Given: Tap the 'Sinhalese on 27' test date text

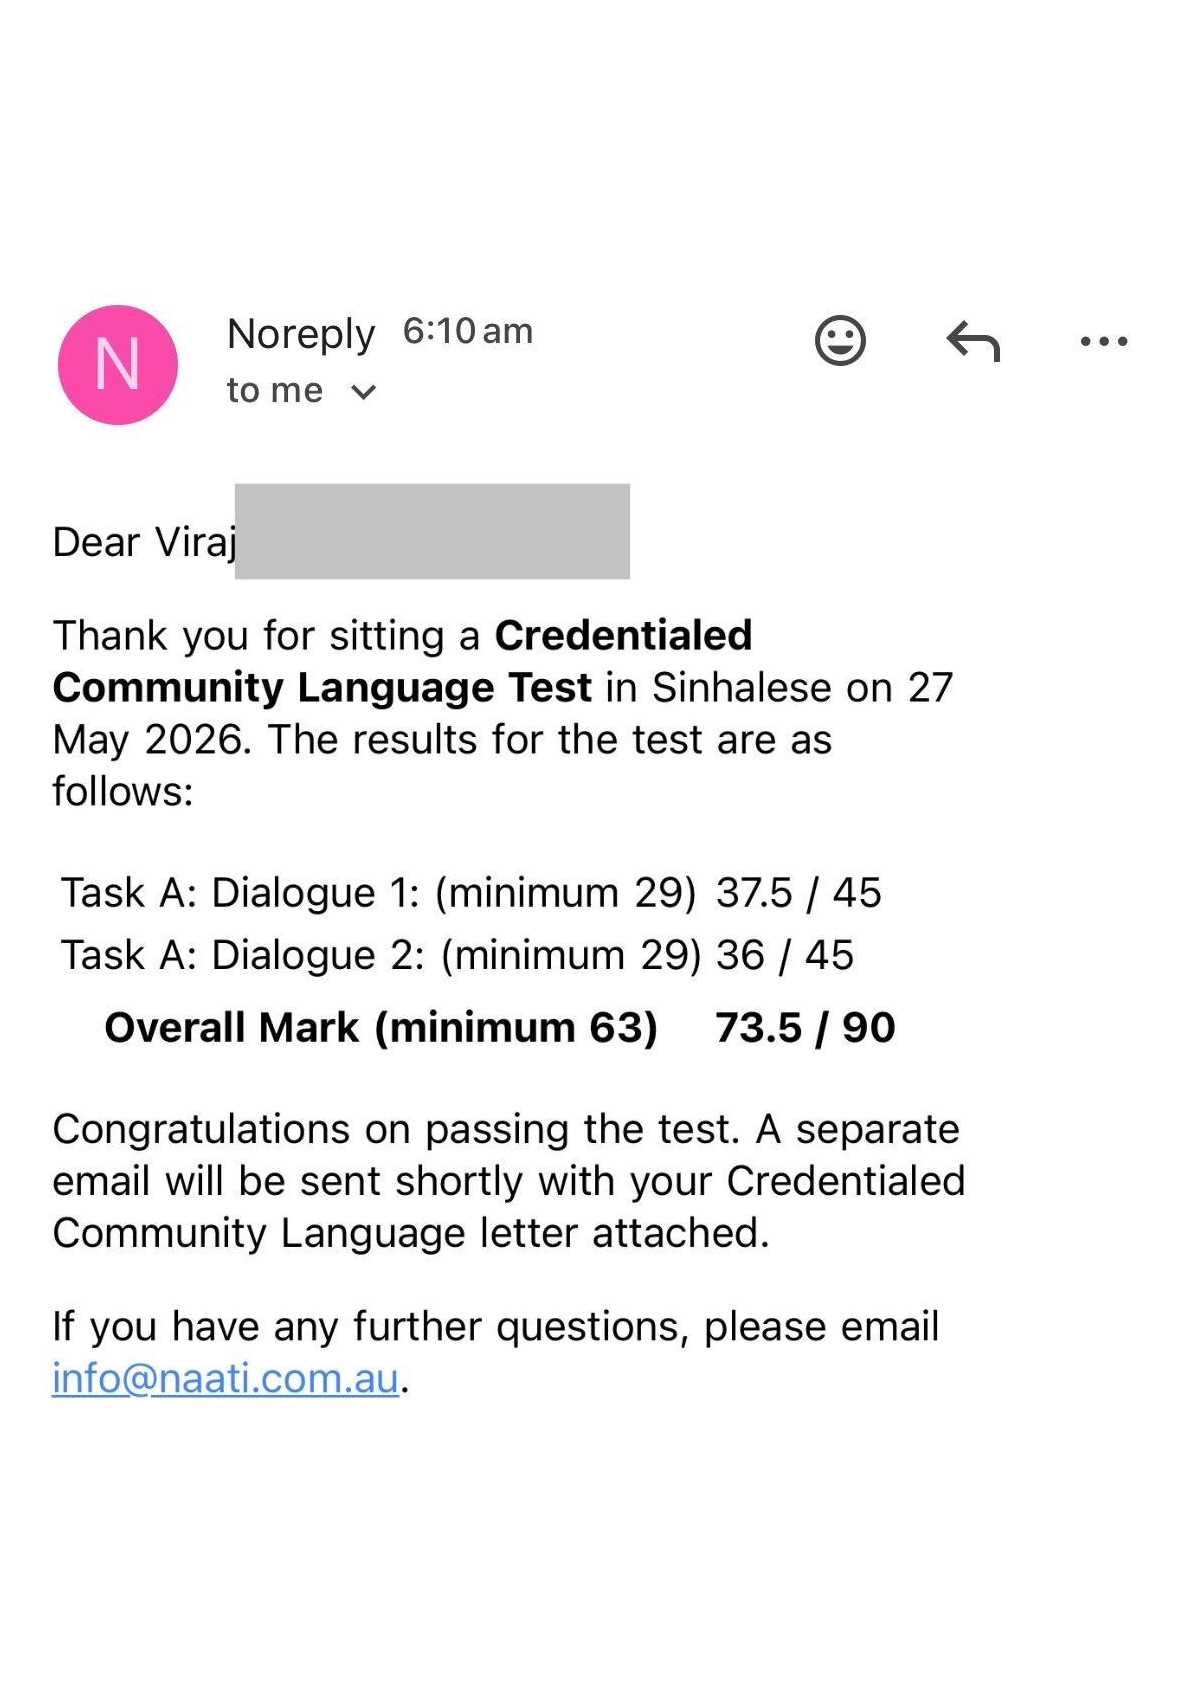Looking at the screenshot, I should tap(803, 687).
